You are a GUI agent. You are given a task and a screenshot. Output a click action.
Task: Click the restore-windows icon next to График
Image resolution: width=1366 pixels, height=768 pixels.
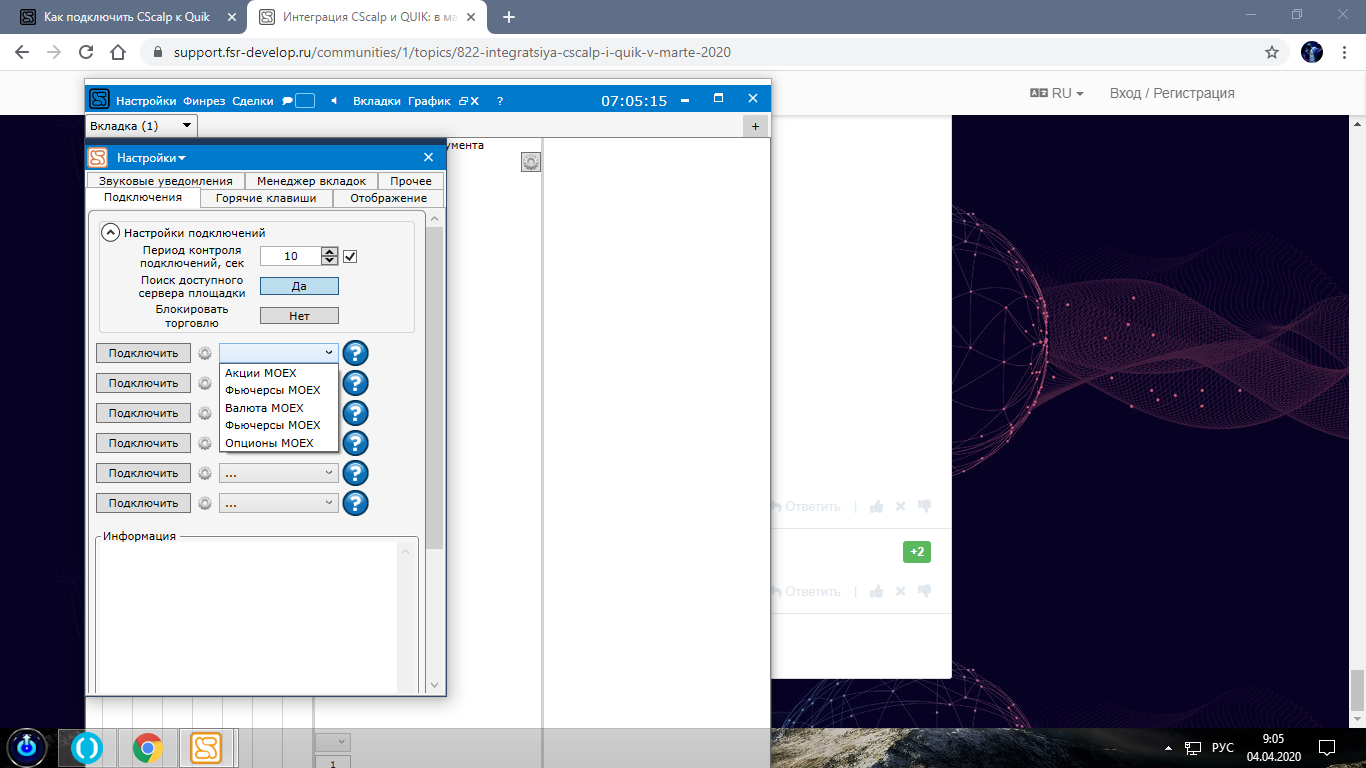coord(463,101)
